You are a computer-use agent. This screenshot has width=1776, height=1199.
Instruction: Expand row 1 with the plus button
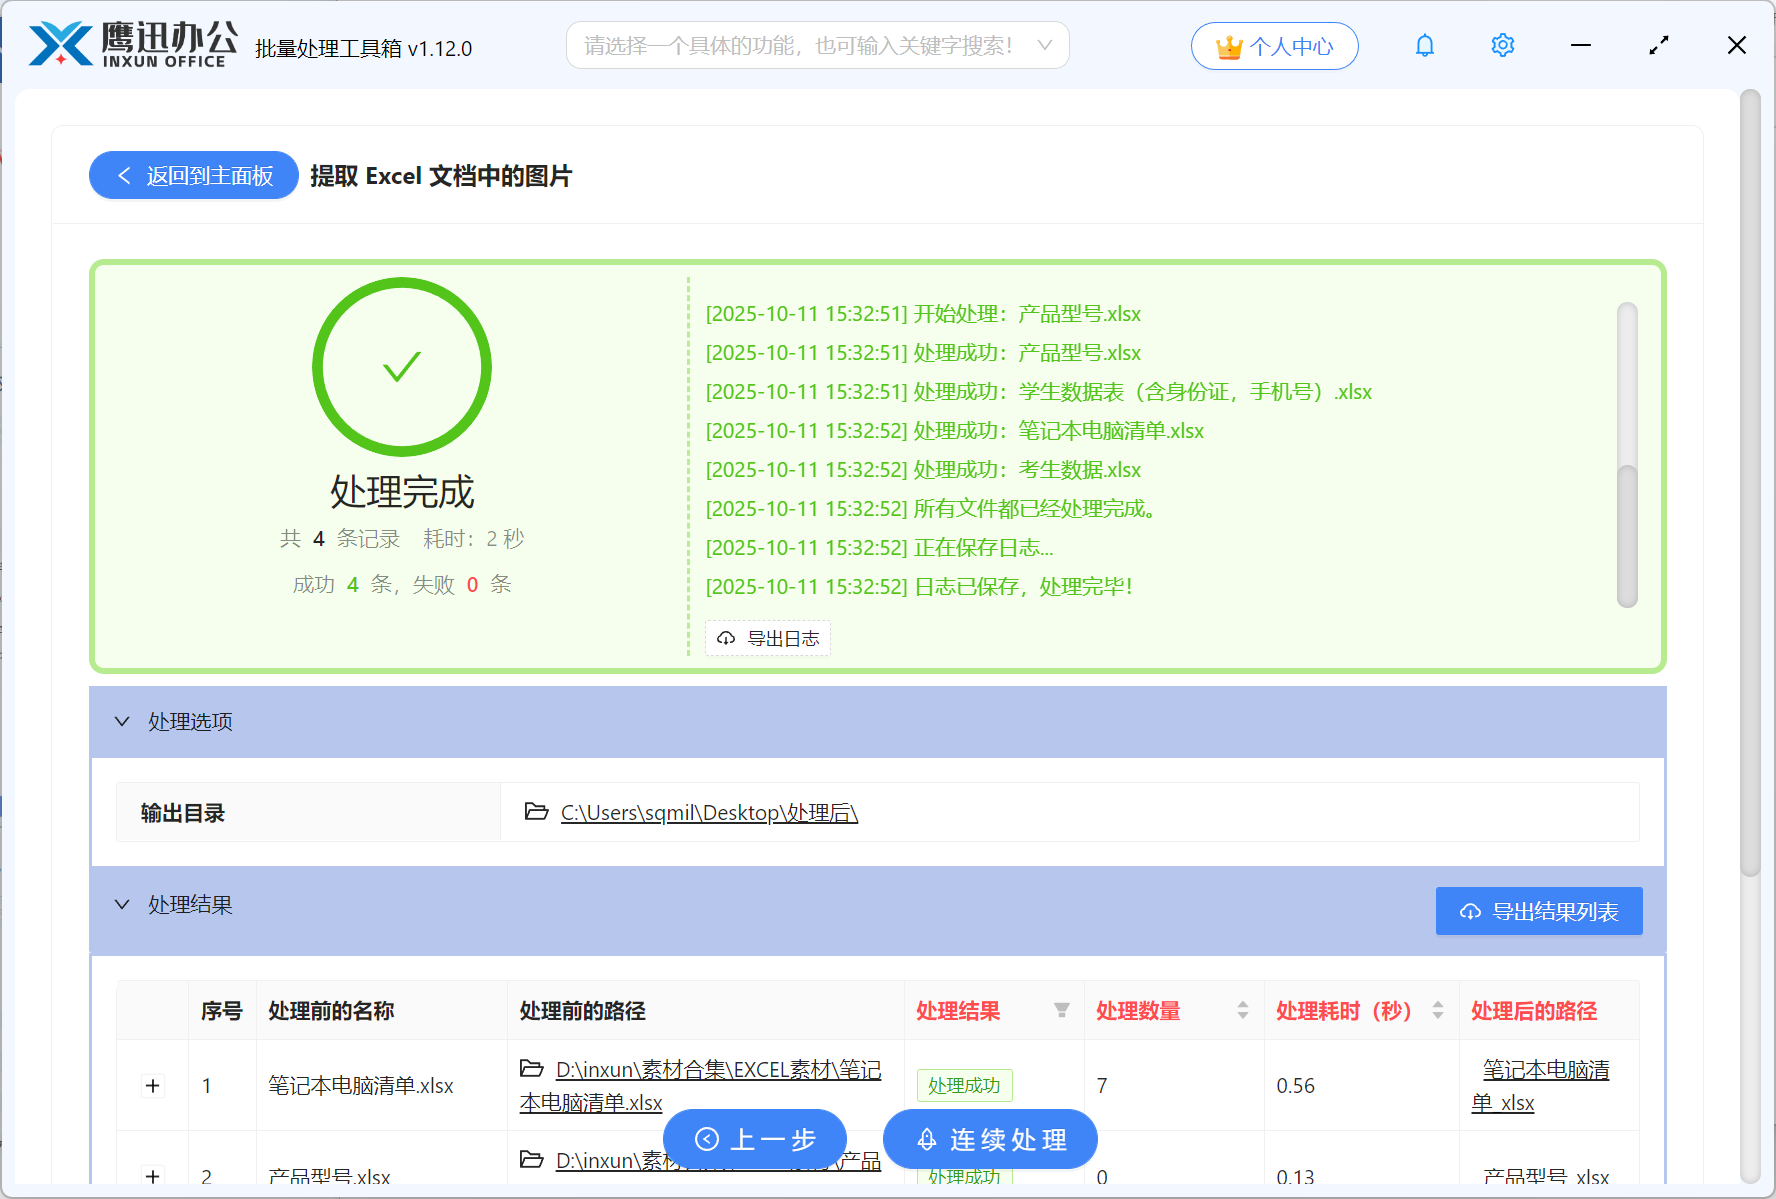point(153,1086)
